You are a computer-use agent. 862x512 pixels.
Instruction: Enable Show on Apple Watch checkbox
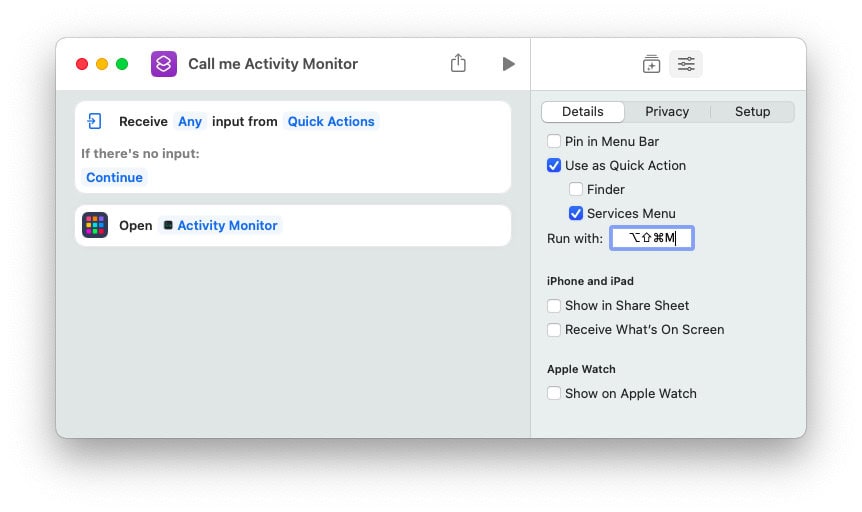pyautogui.click(x=554, y=393)
